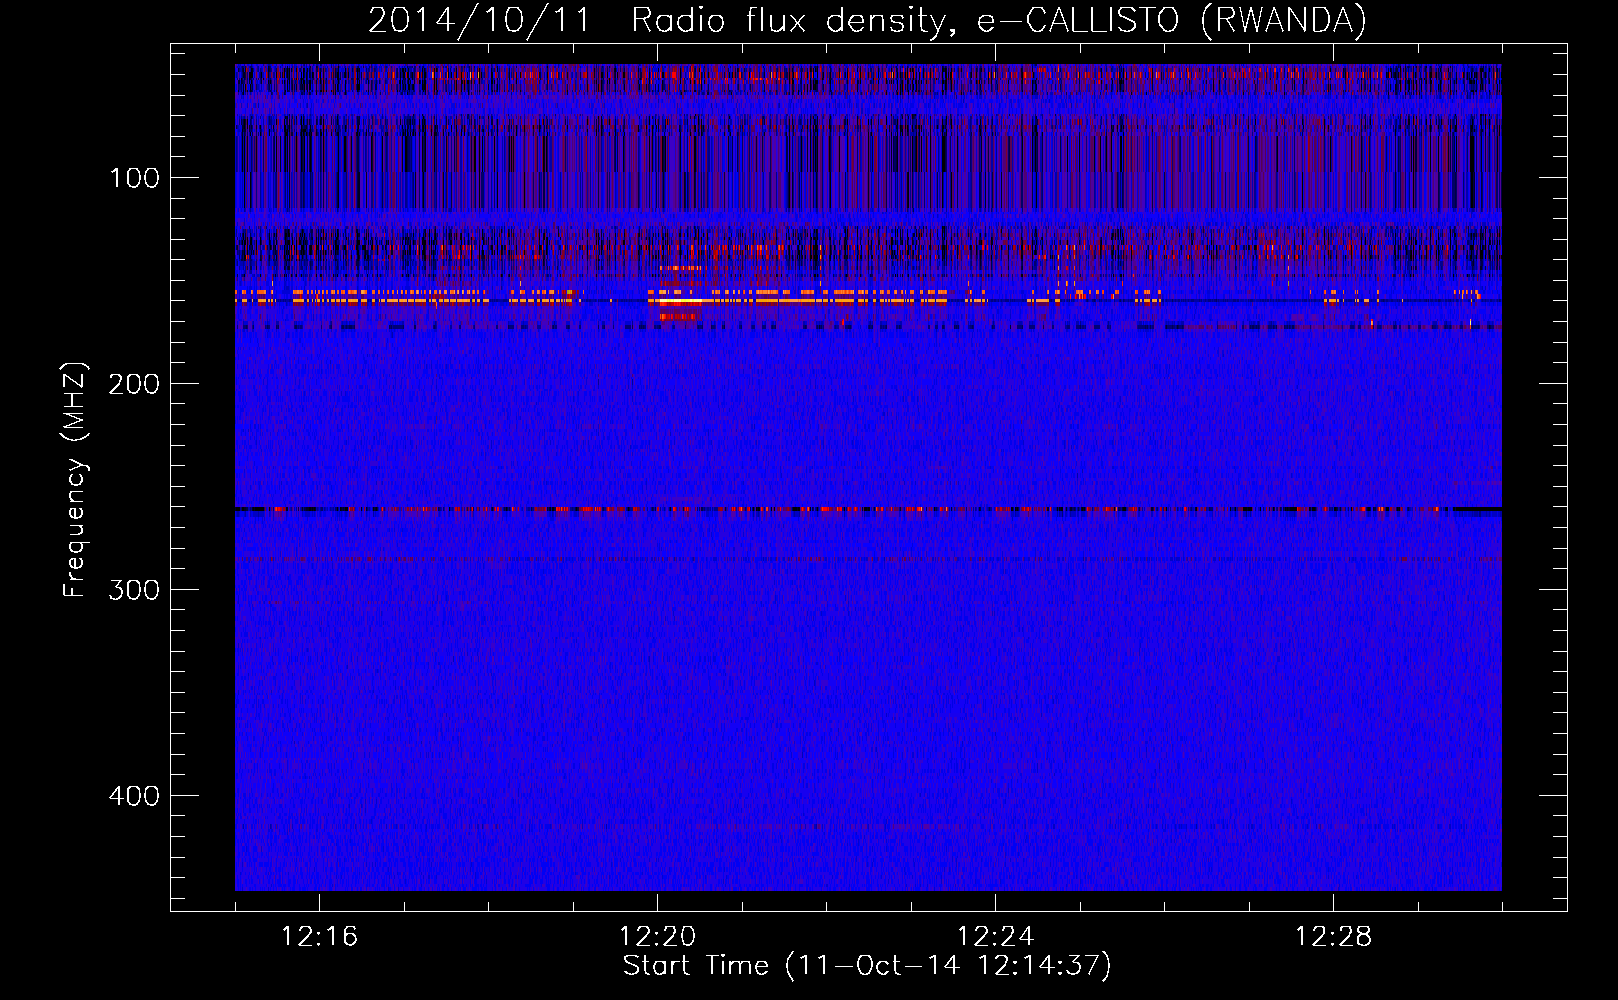Click the 12:24 time axis label
Viewport: 1618px width, 1000px height.
(x=995, y=936)
